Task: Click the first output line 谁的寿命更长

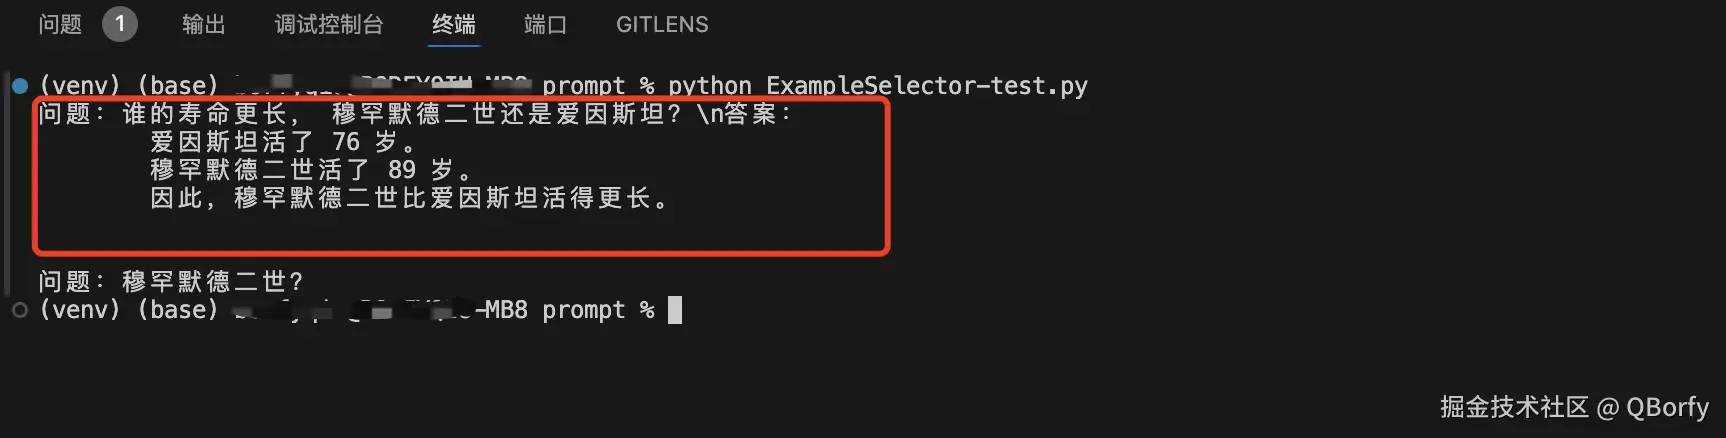Action: click(415, 114)
